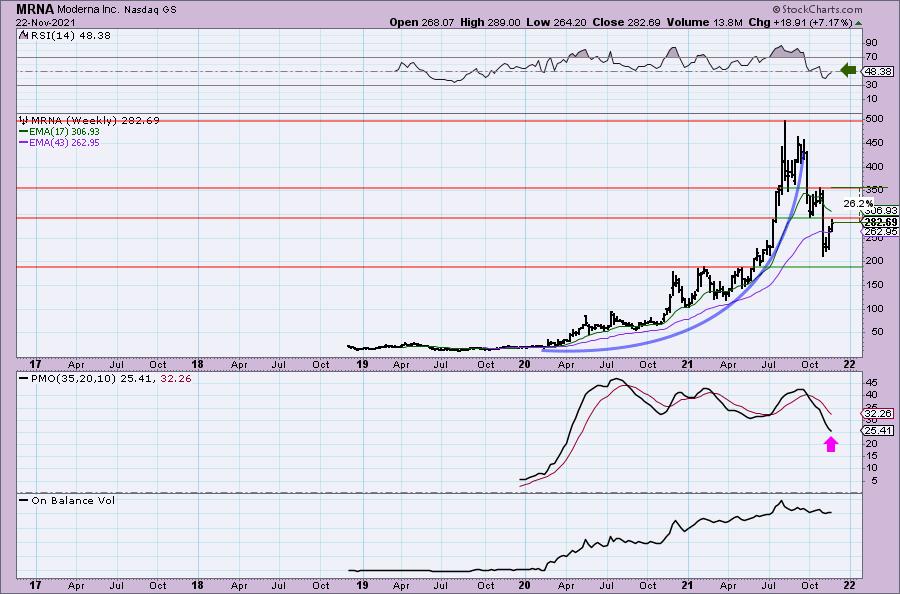Click the 18 year label on the bottom axis
Image resolution: width=900 pixels, height=594 pixels.
tap(197, 585)
